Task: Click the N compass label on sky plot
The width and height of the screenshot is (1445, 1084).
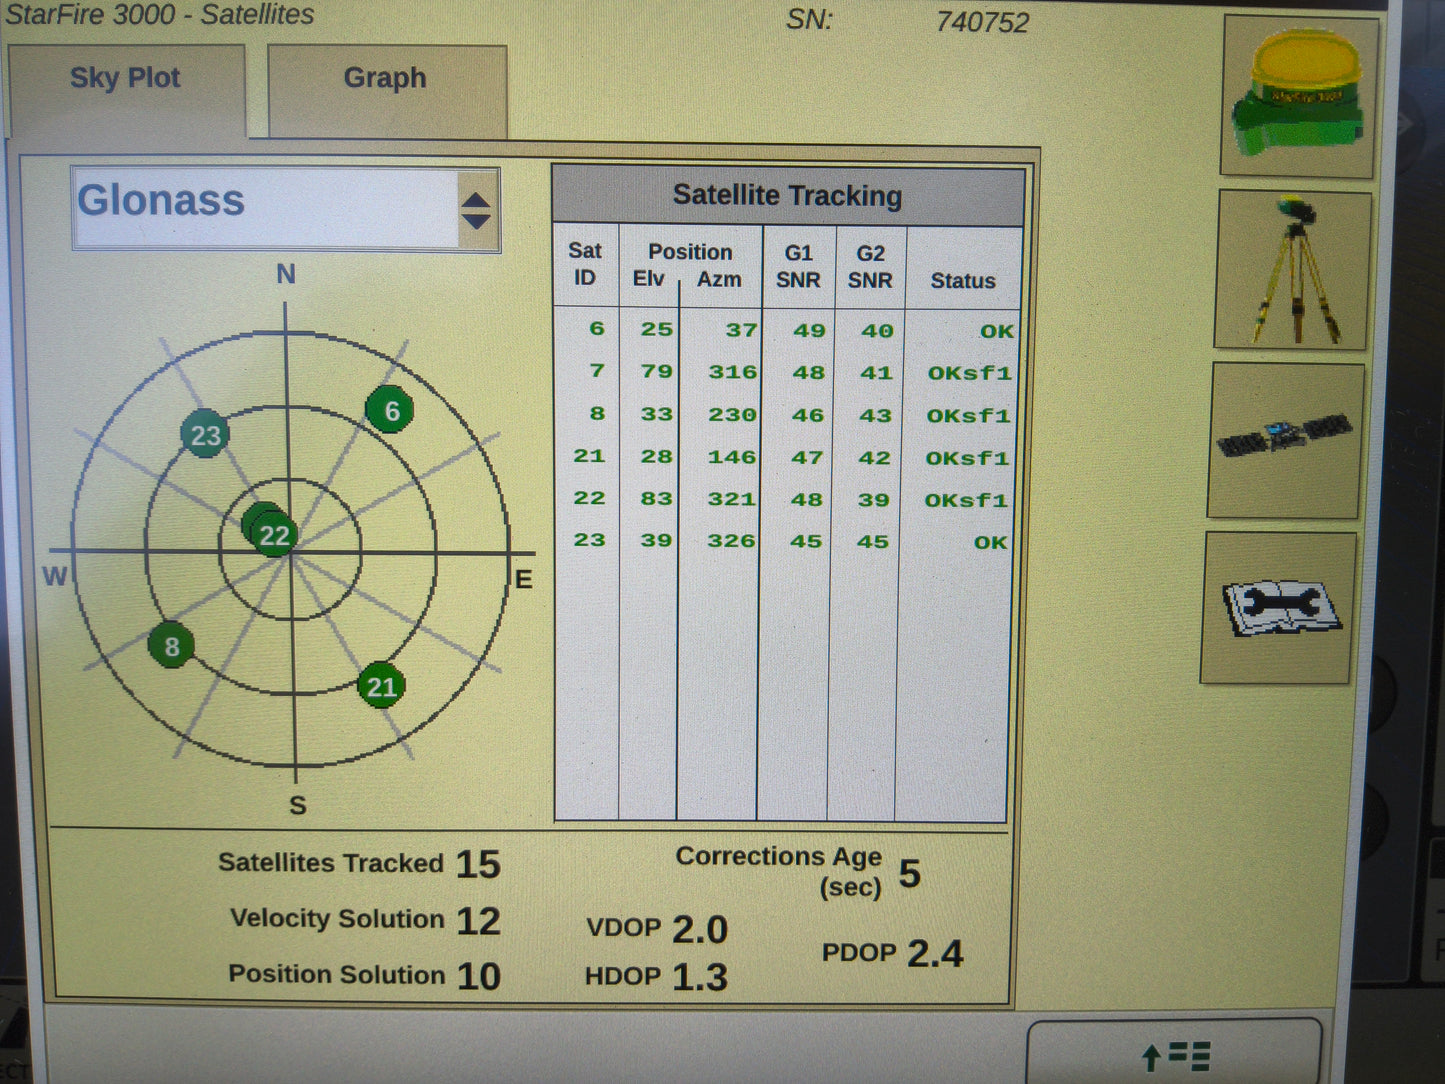Action: [286, 274]
